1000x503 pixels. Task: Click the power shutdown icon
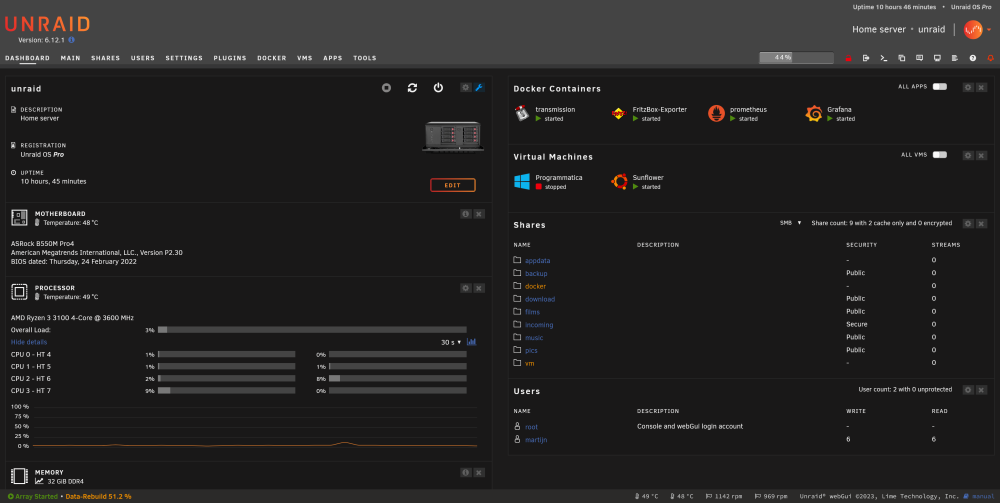coord(438,88)
